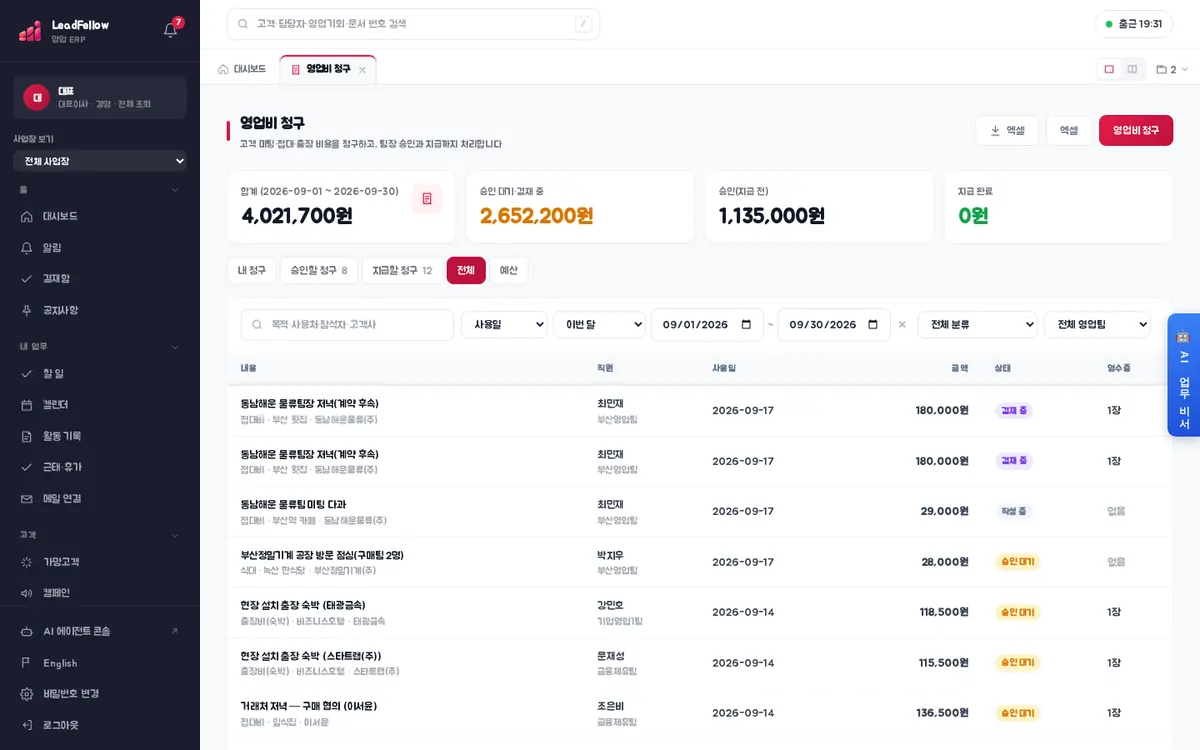Select the 지급할 청구 12 tab

pos(402,270)
